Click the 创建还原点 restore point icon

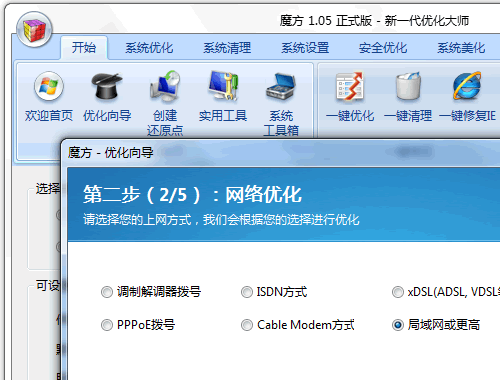pos(165,86)
